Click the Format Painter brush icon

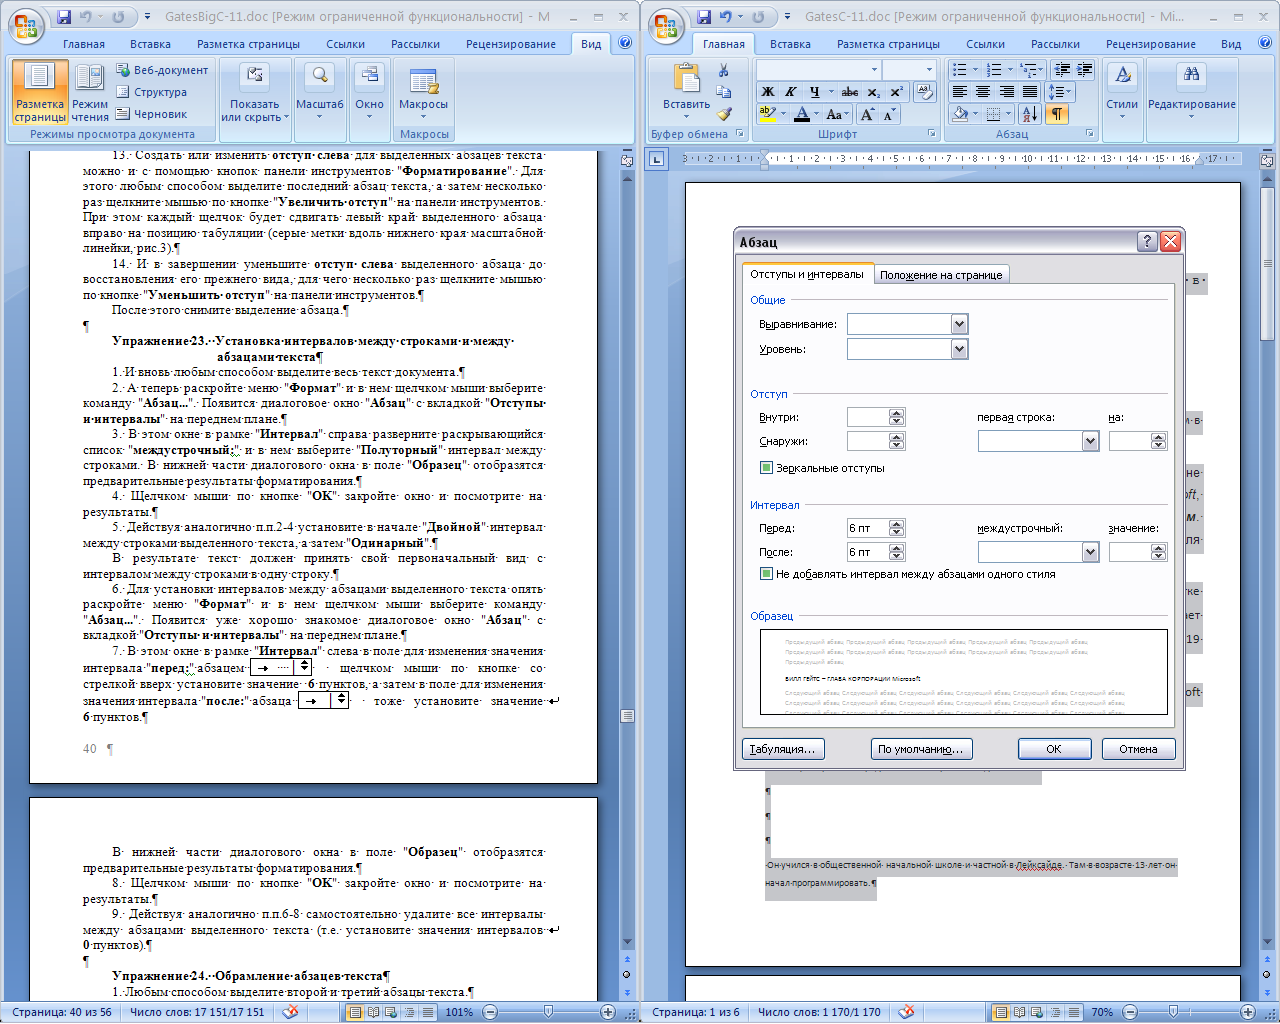(724, 114)
